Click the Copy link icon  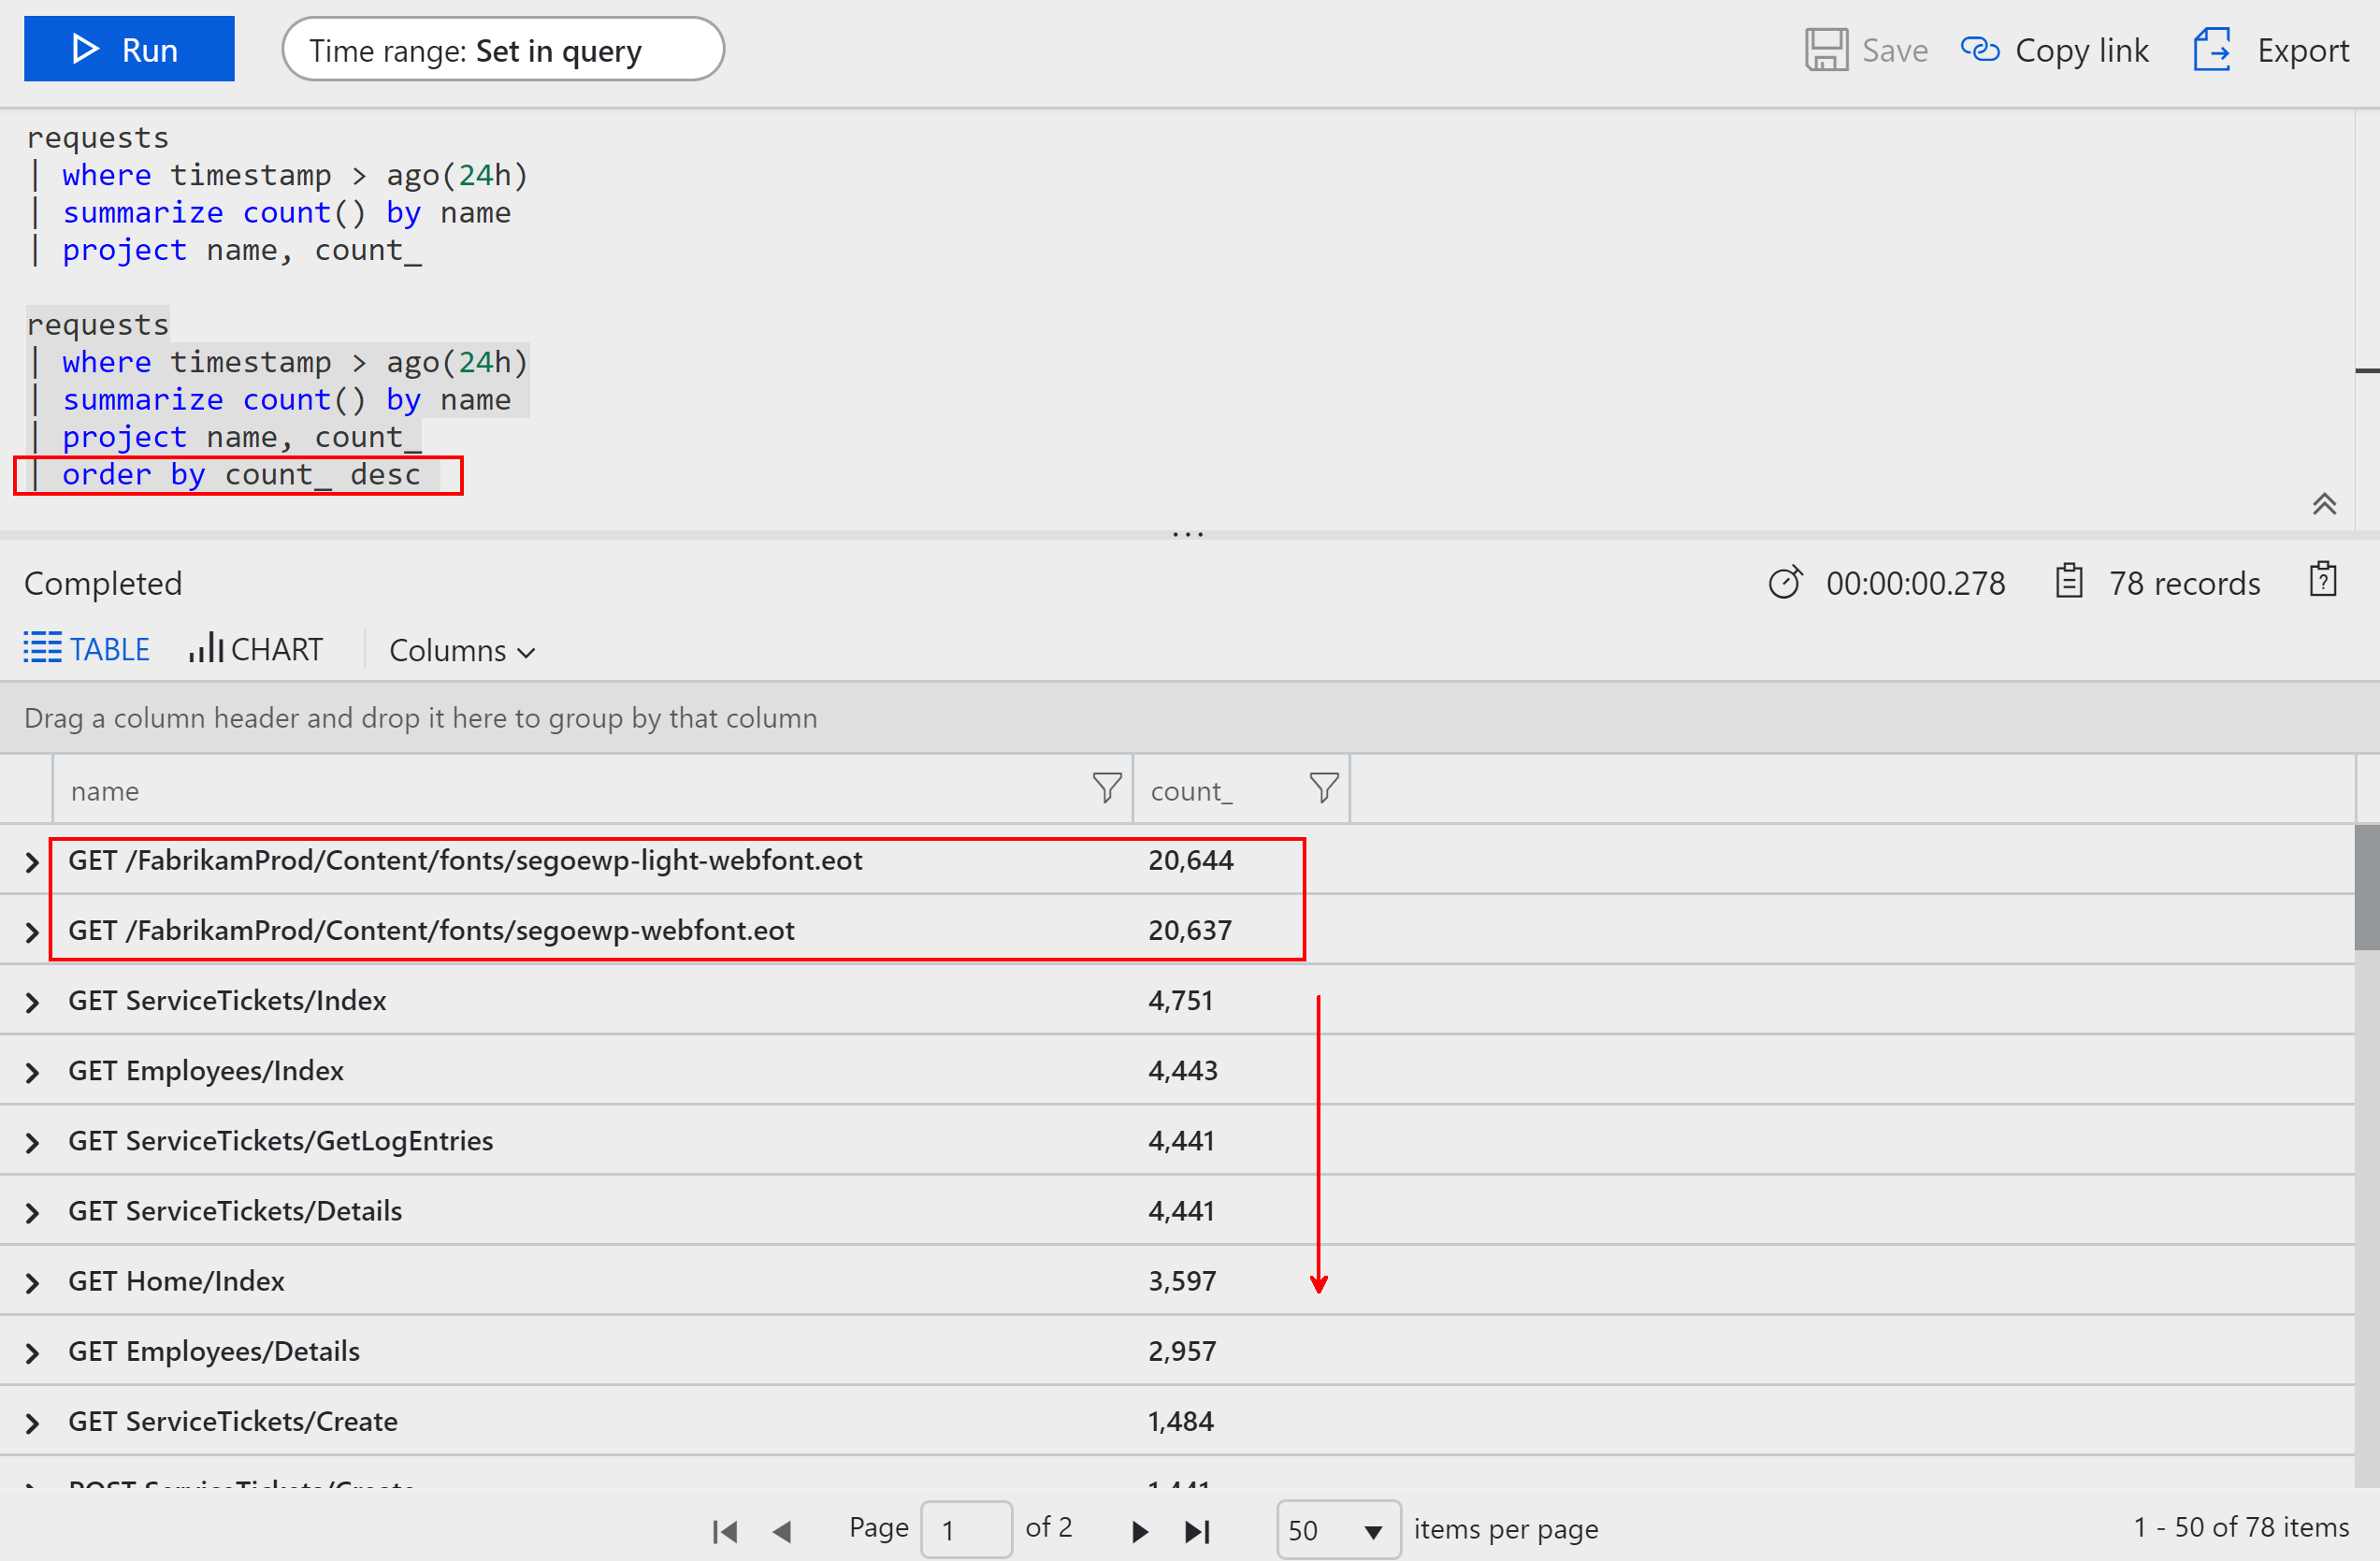[1981, 48]
